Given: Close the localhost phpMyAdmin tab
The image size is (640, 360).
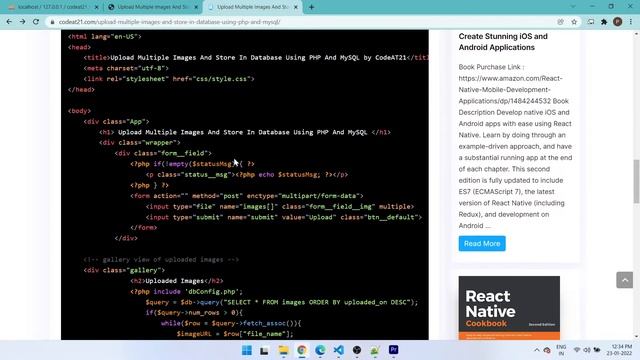Looking at the screenshot, I should click(96, 7).
